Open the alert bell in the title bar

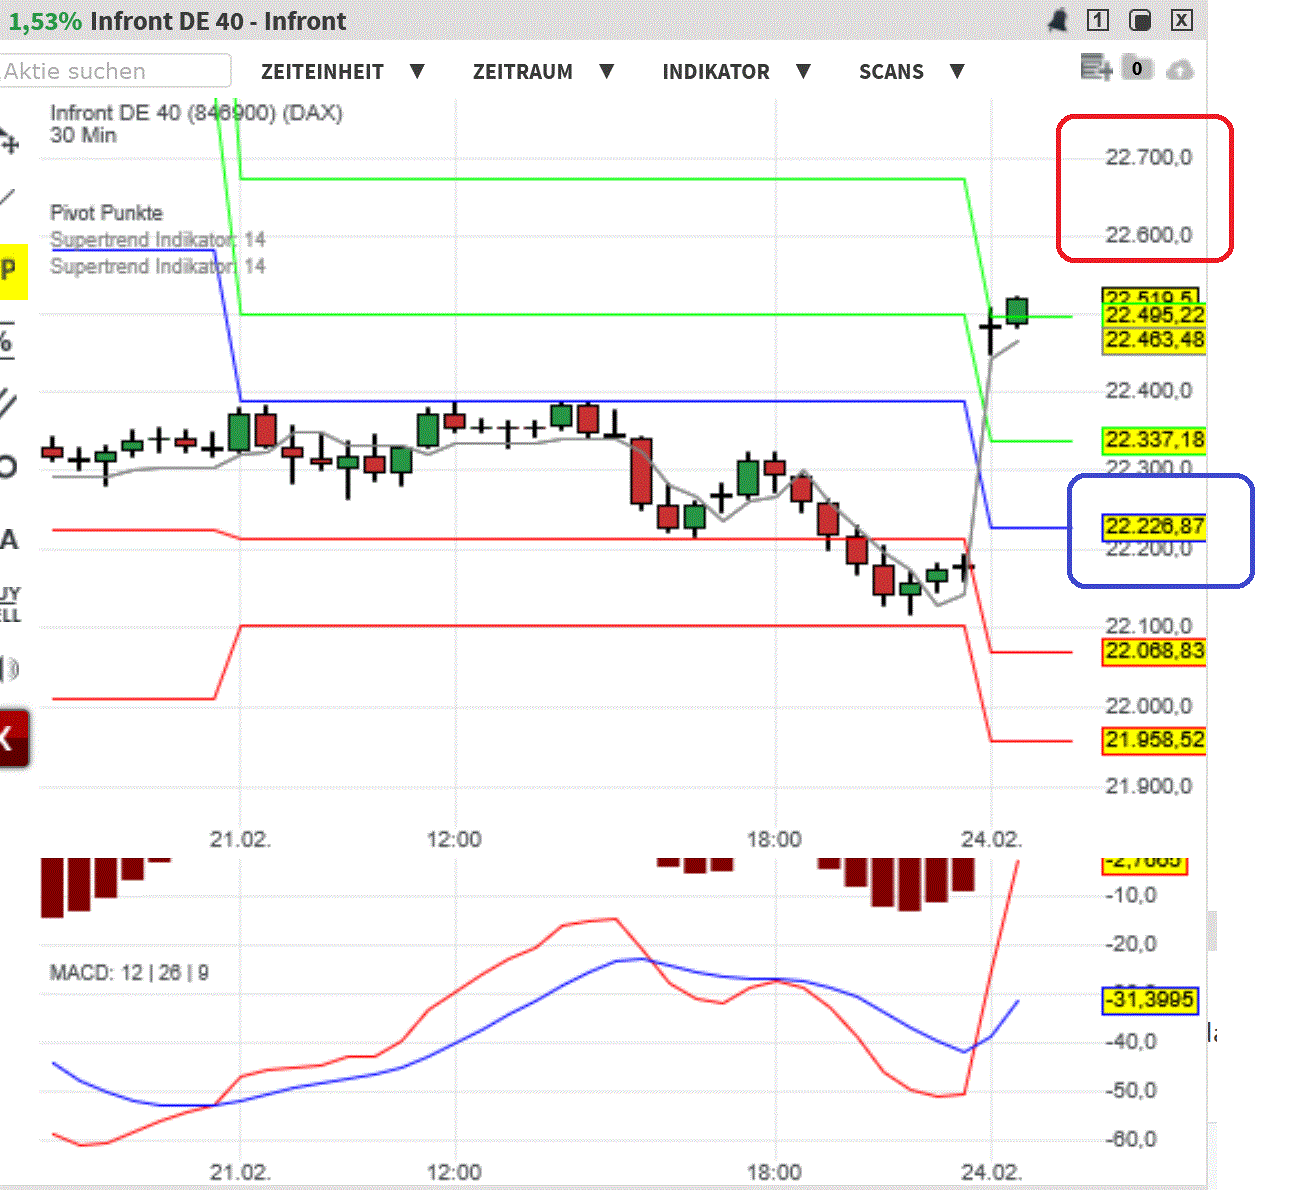click(x=1057, y=19)
